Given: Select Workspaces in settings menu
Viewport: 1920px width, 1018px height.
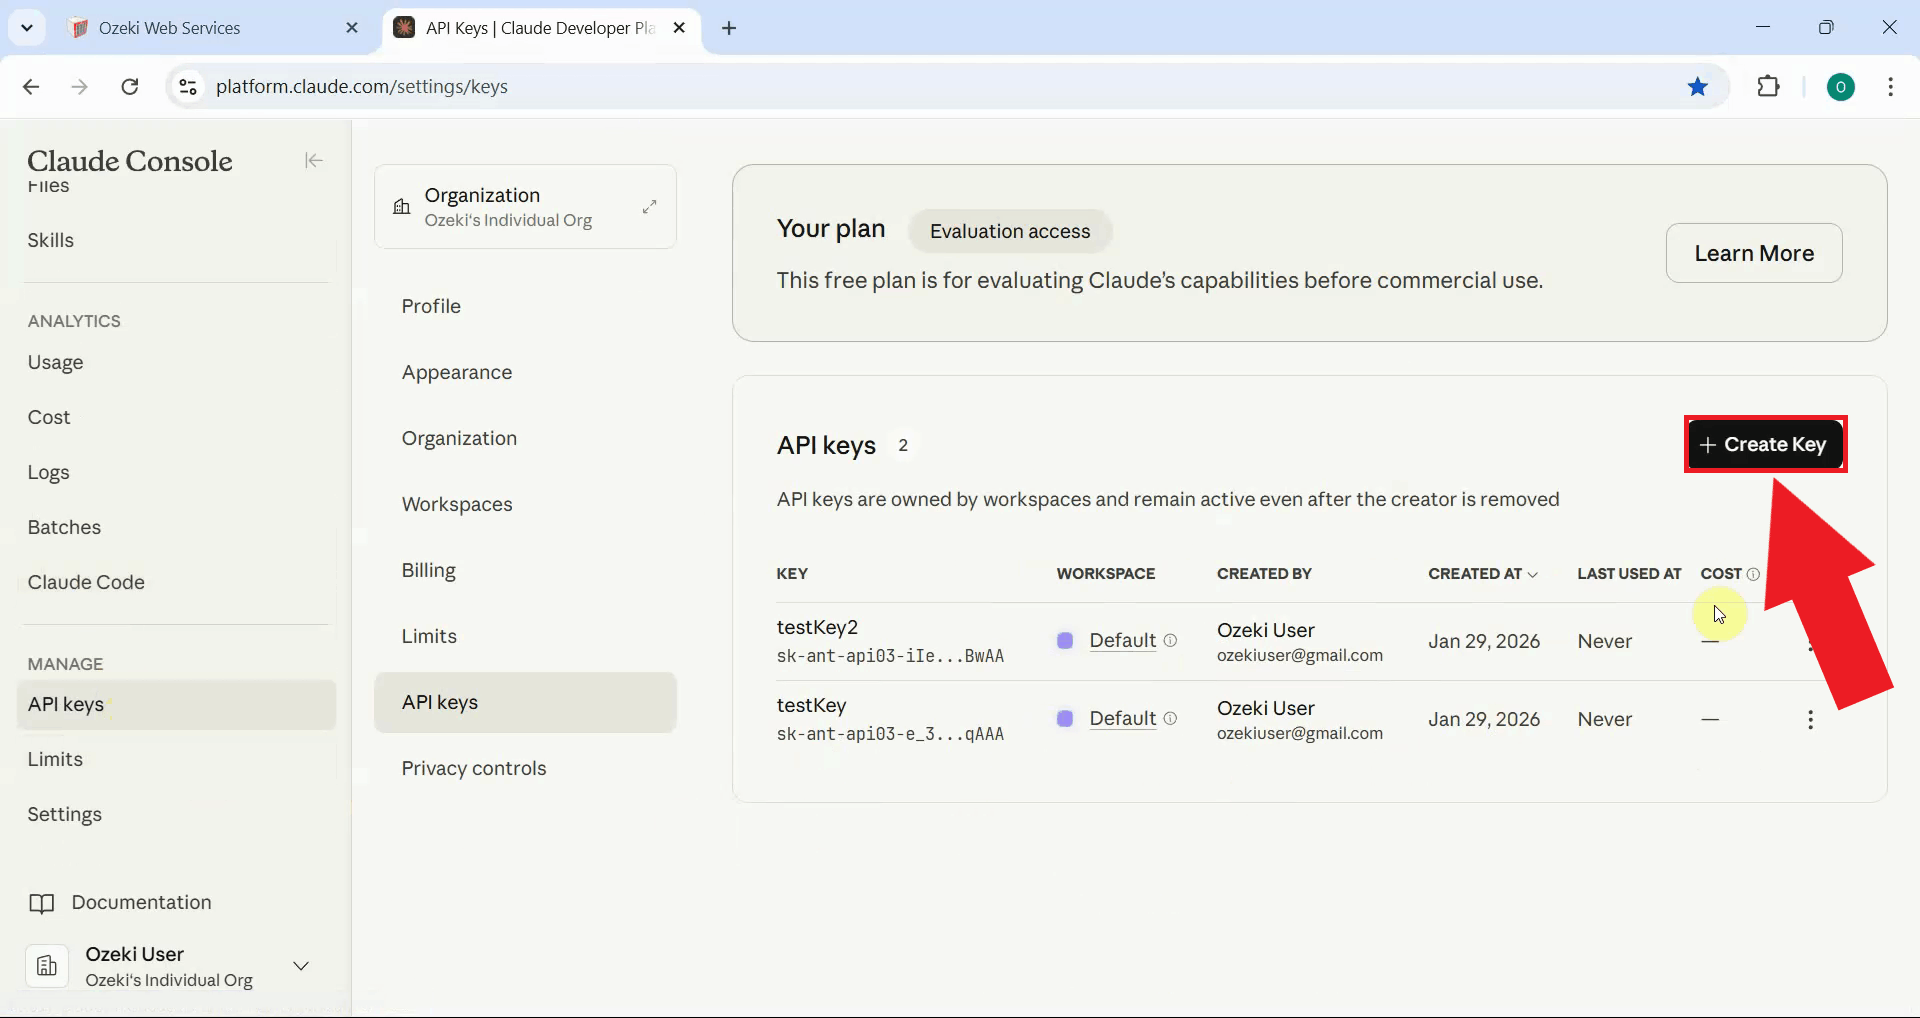Looking at the screenshot, I should (457, 504).
